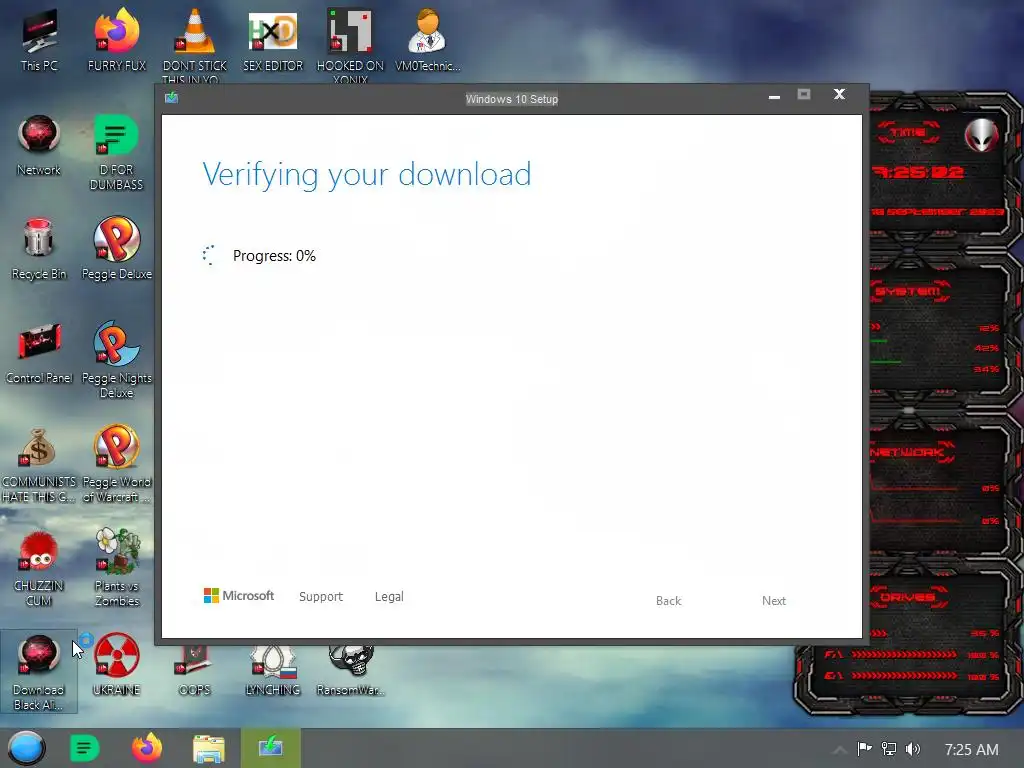This screenshot has height=768, width=1024.
Task: Launch Peggle World of Warcraft shortcut
Action: coord(117,464)
